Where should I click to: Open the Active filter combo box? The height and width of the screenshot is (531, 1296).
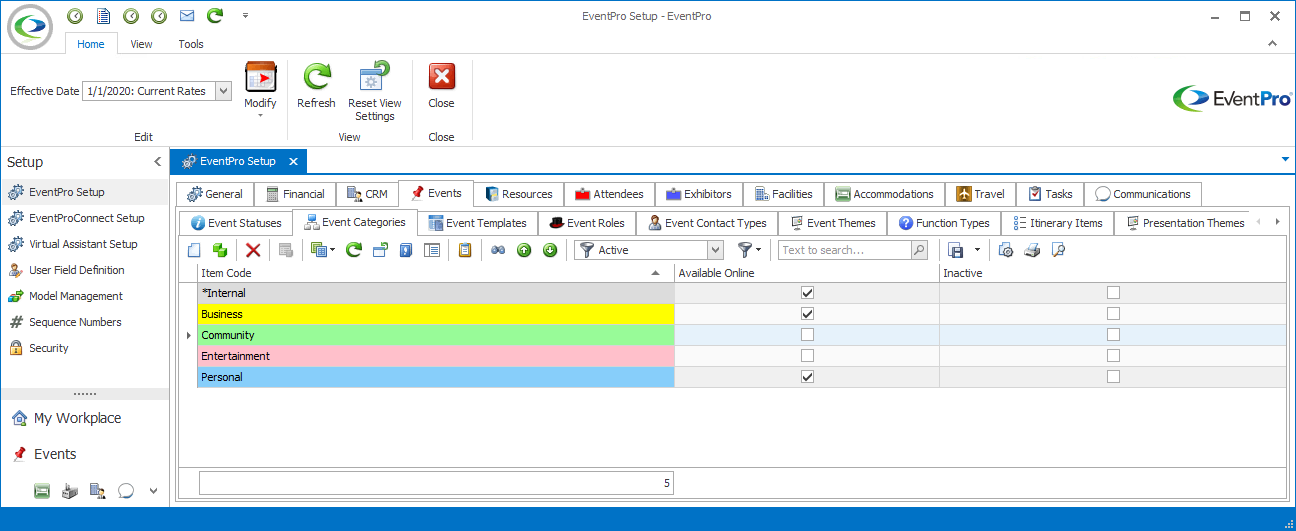coord(715,250)
